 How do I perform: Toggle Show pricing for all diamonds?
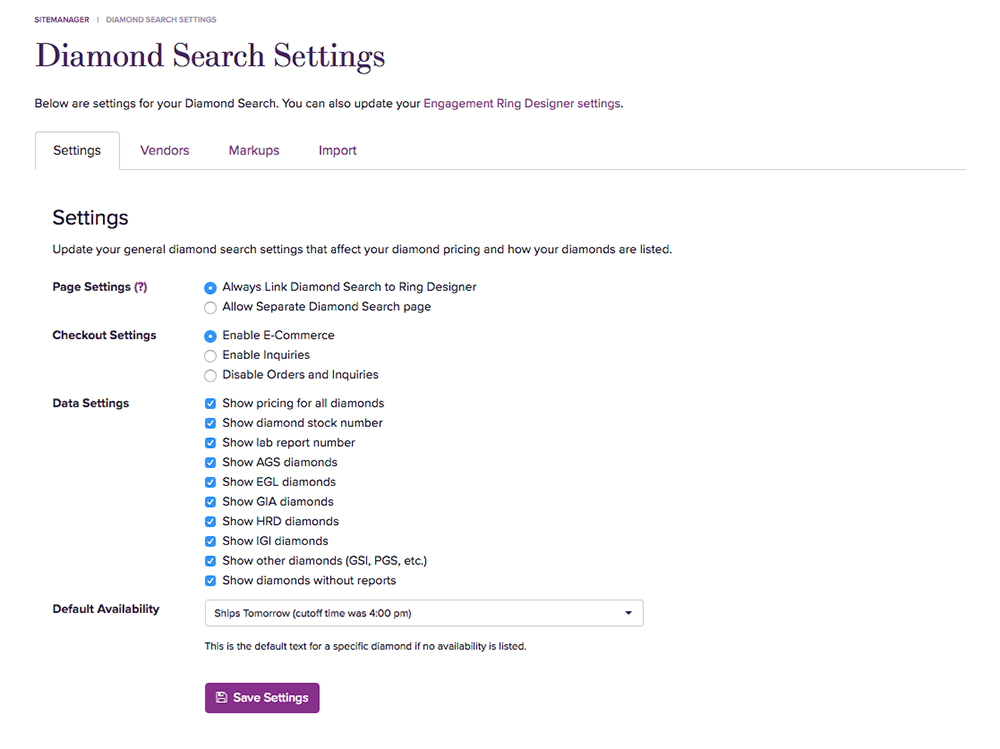(210, 403)
